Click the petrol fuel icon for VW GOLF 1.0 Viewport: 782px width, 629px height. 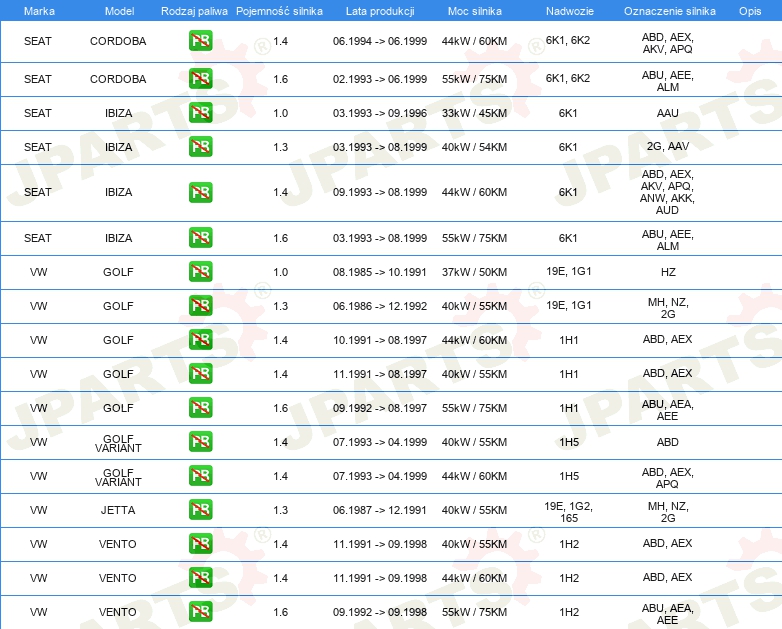tap(200, 272)
